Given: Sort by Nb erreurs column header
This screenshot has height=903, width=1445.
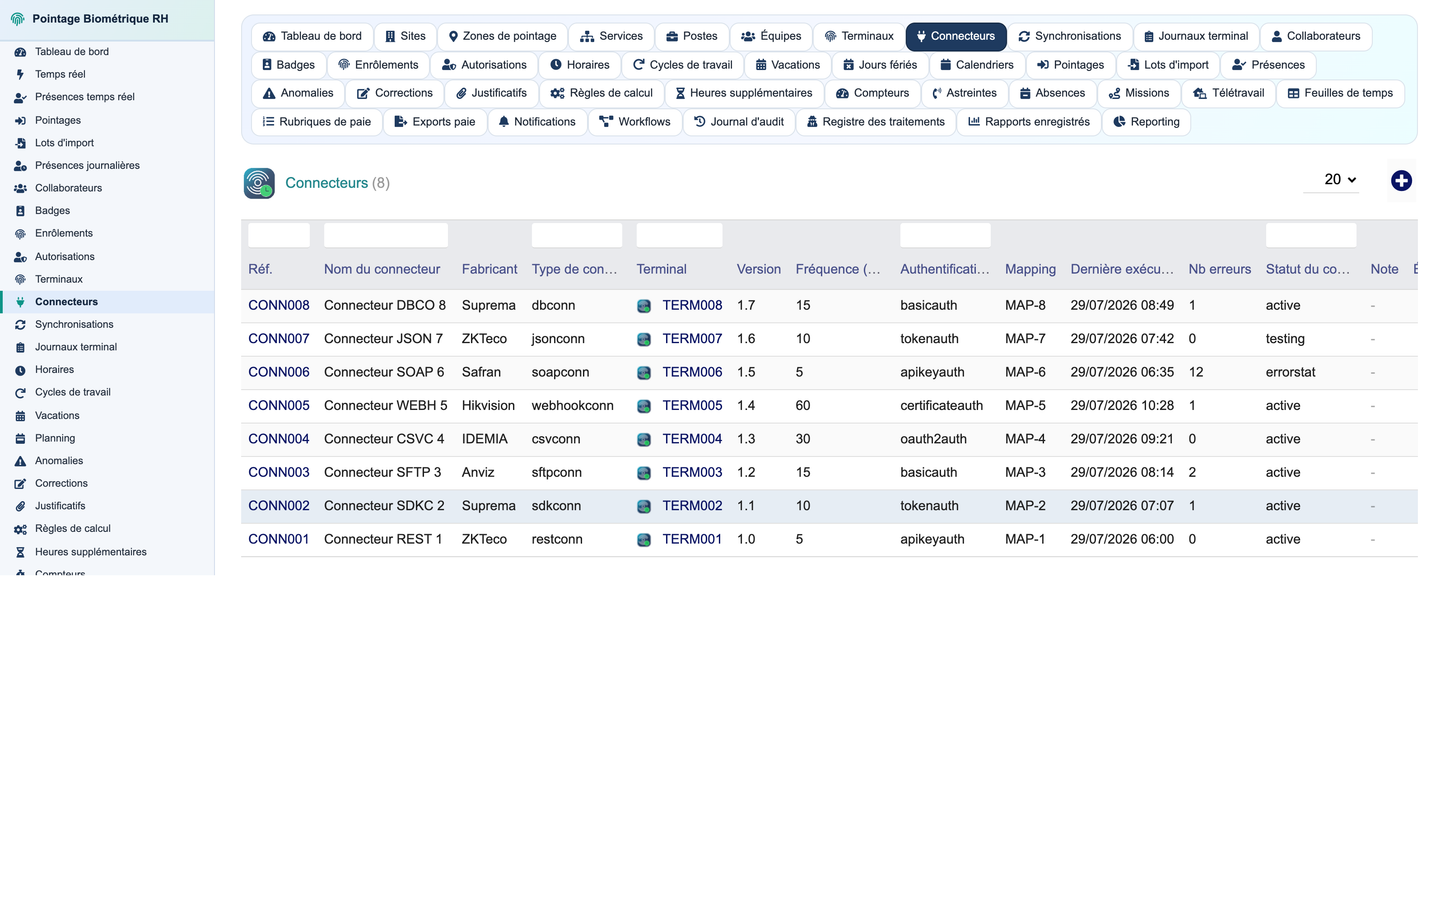Looking at the screenshot, I should point(1220,269).
